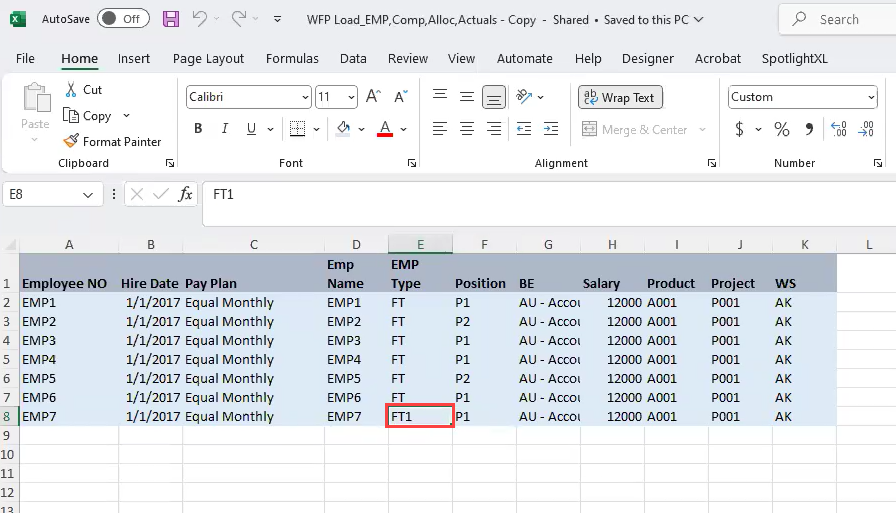This screenshot has height=513, width=896.
Task: Expand the font color palette arrow
Action: [x=403, y=129]
